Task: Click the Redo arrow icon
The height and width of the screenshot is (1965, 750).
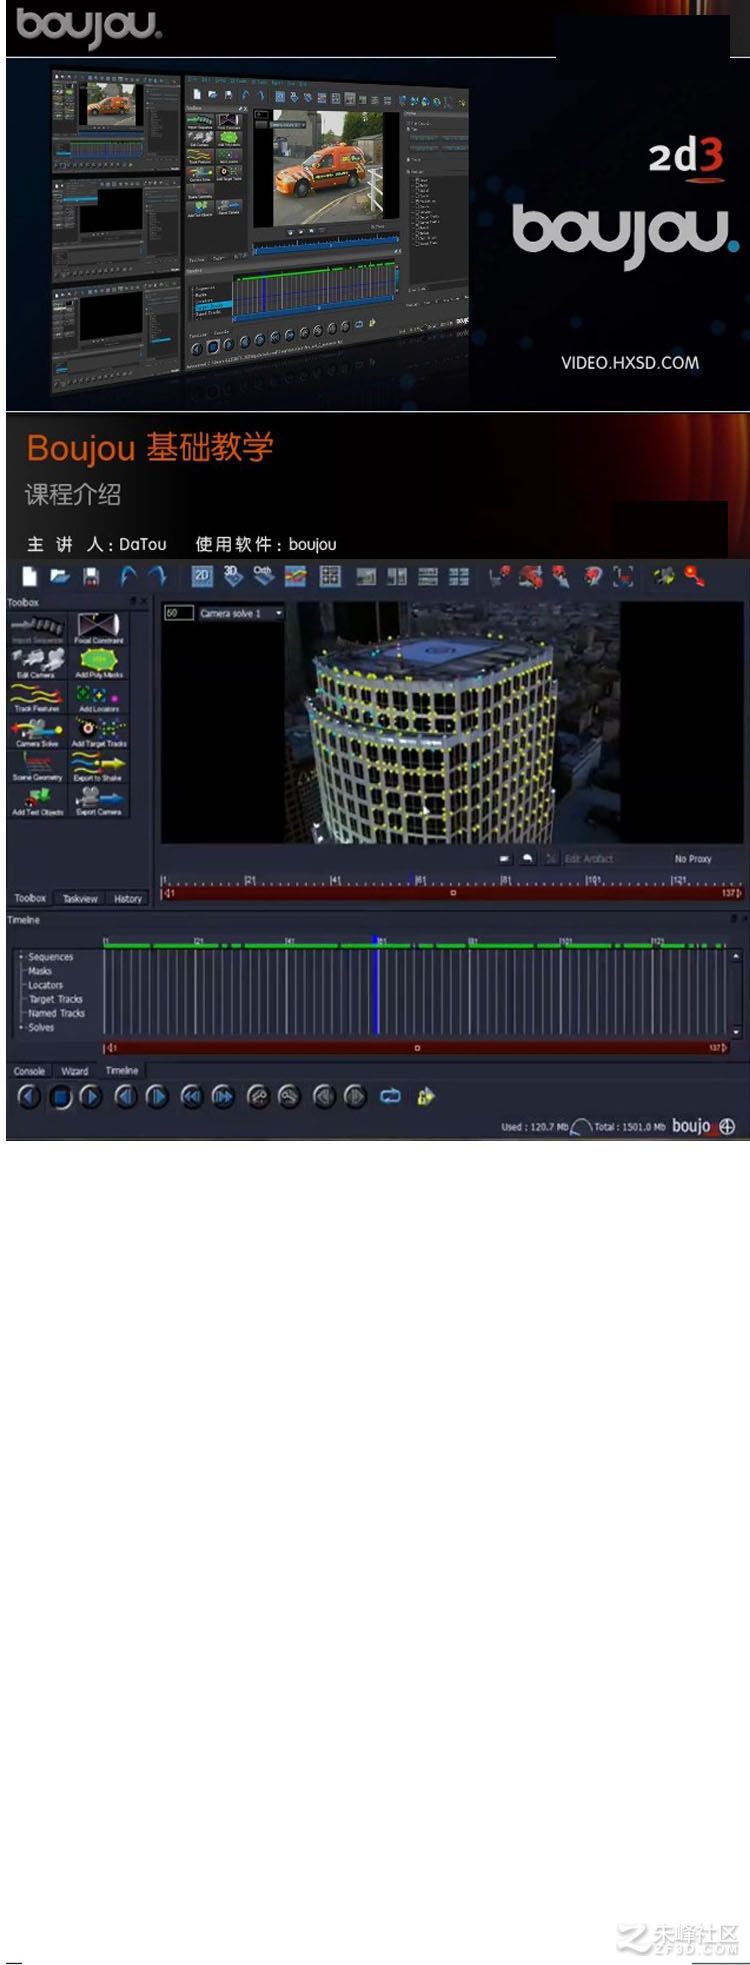Action: coord(157,576)
